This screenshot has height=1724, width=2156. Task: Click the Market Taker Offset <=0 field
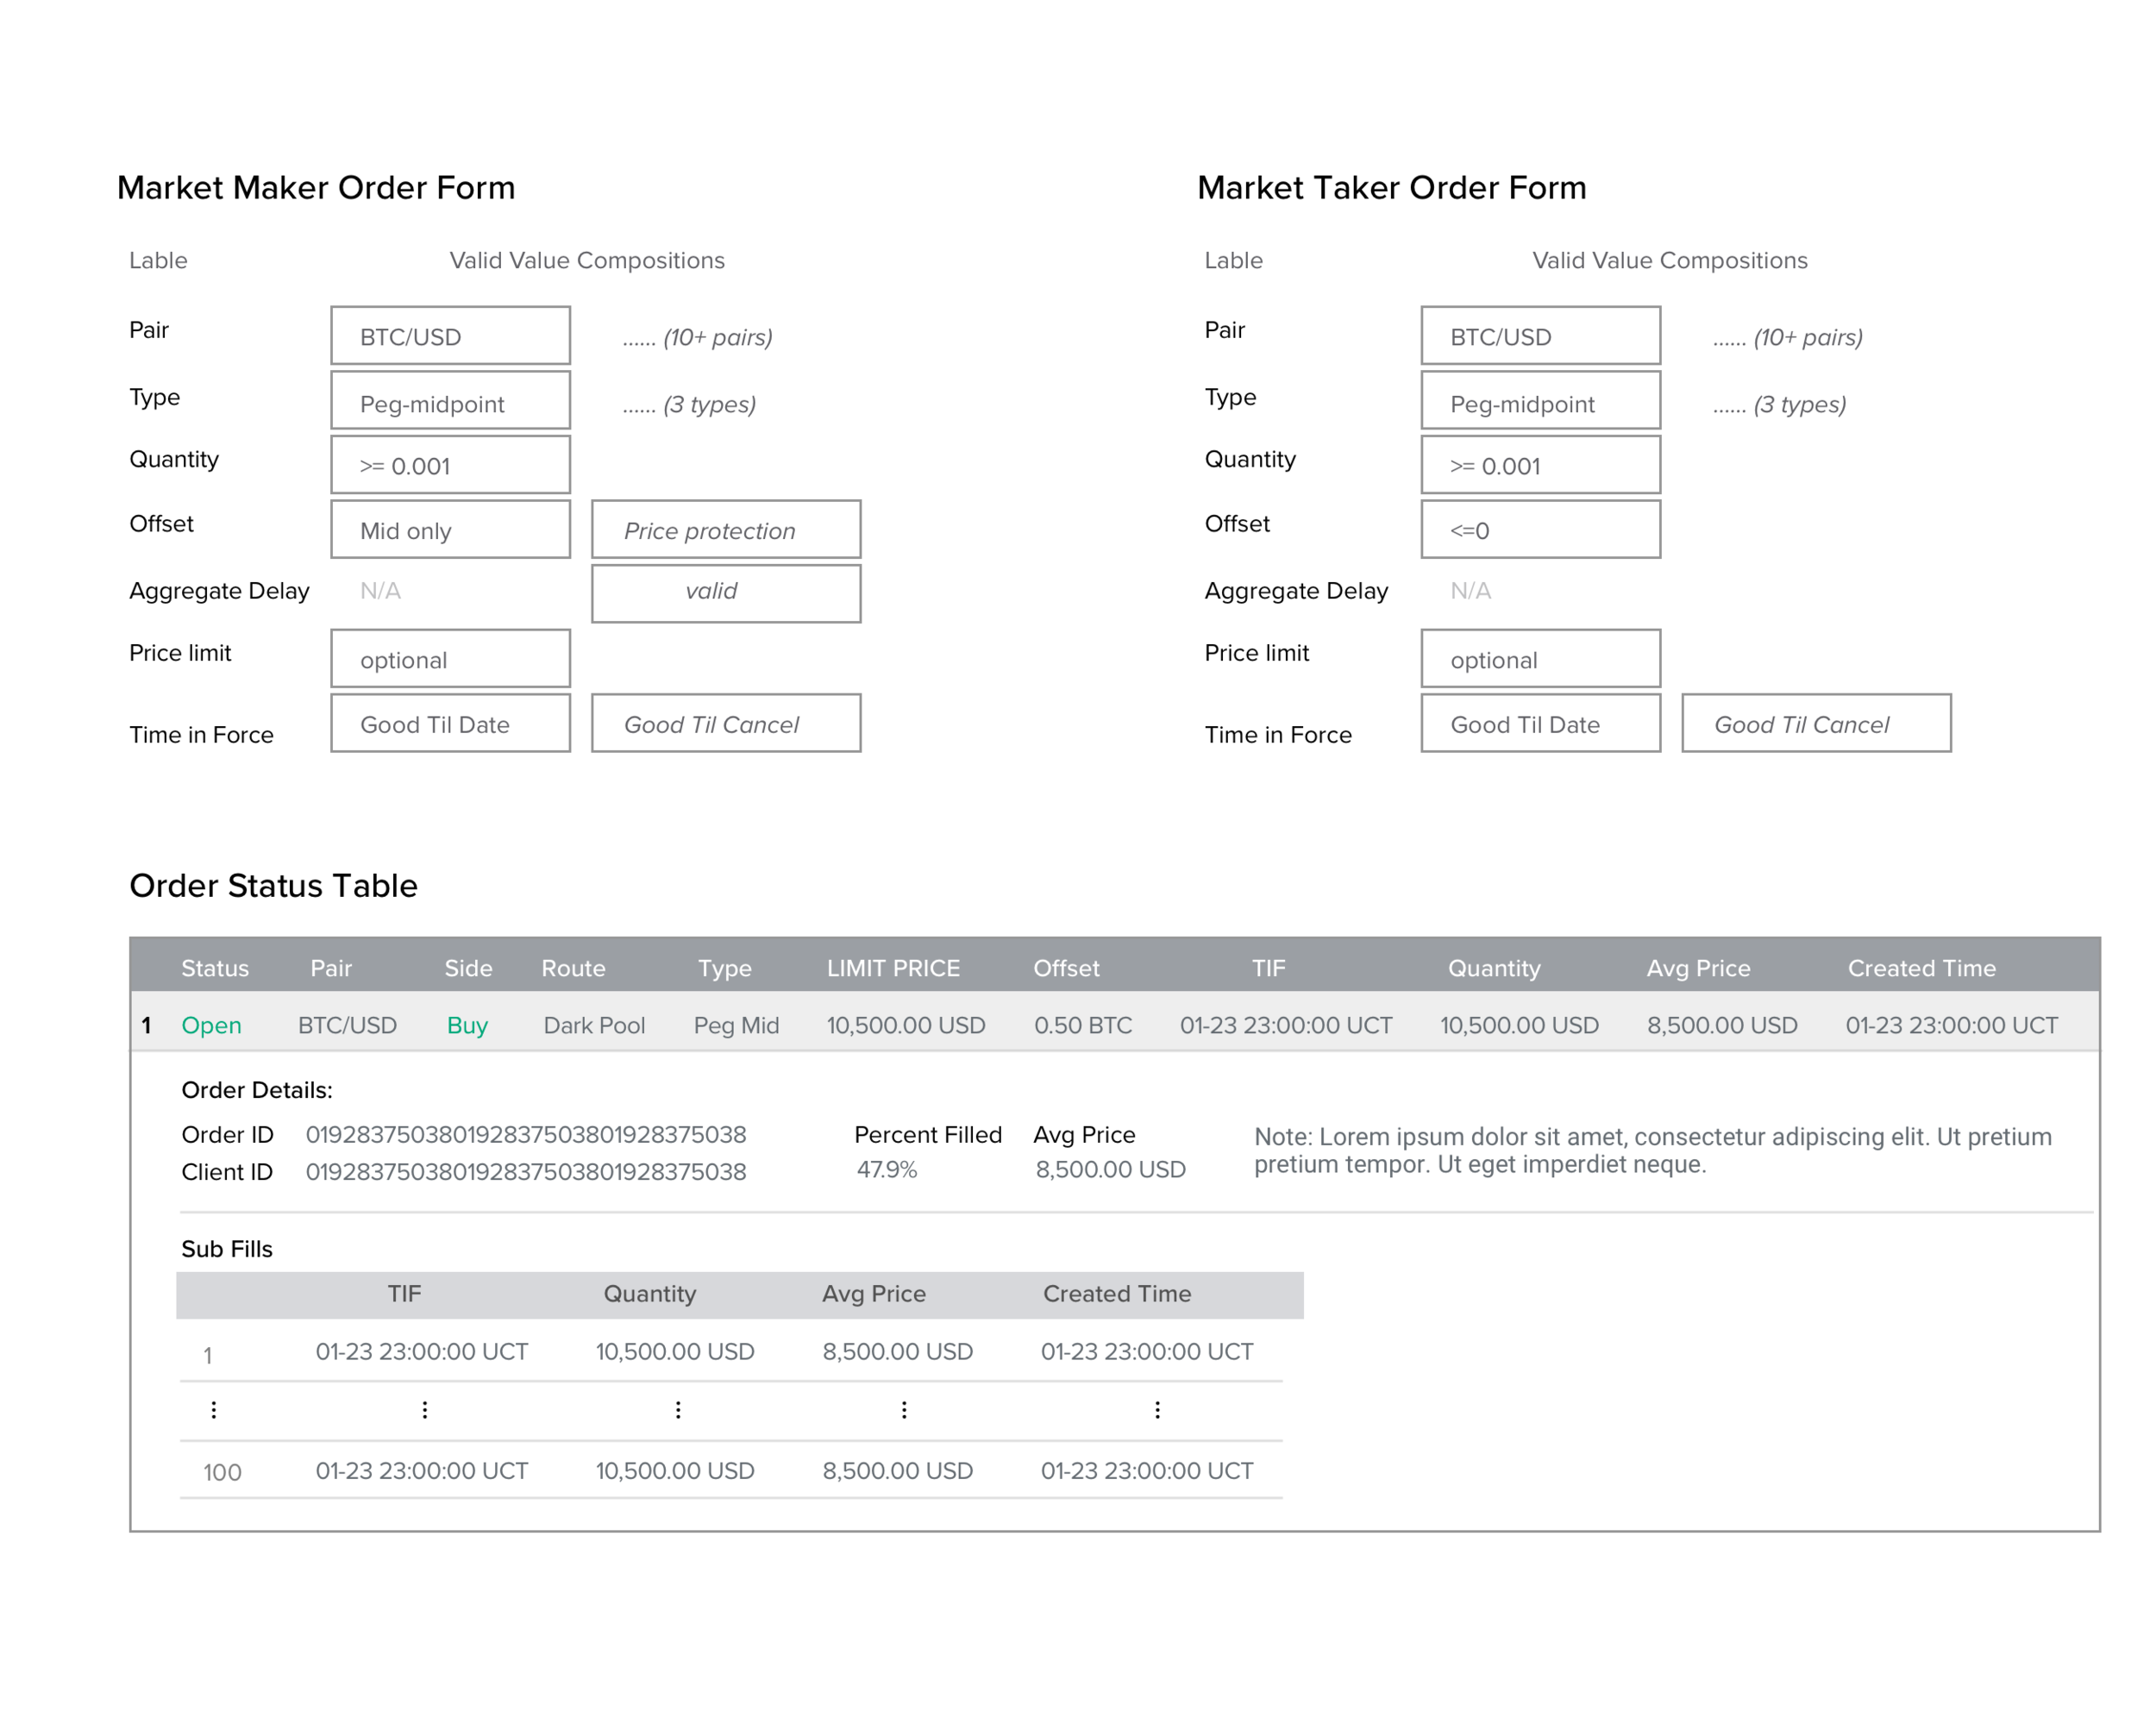coord(1540,530)
